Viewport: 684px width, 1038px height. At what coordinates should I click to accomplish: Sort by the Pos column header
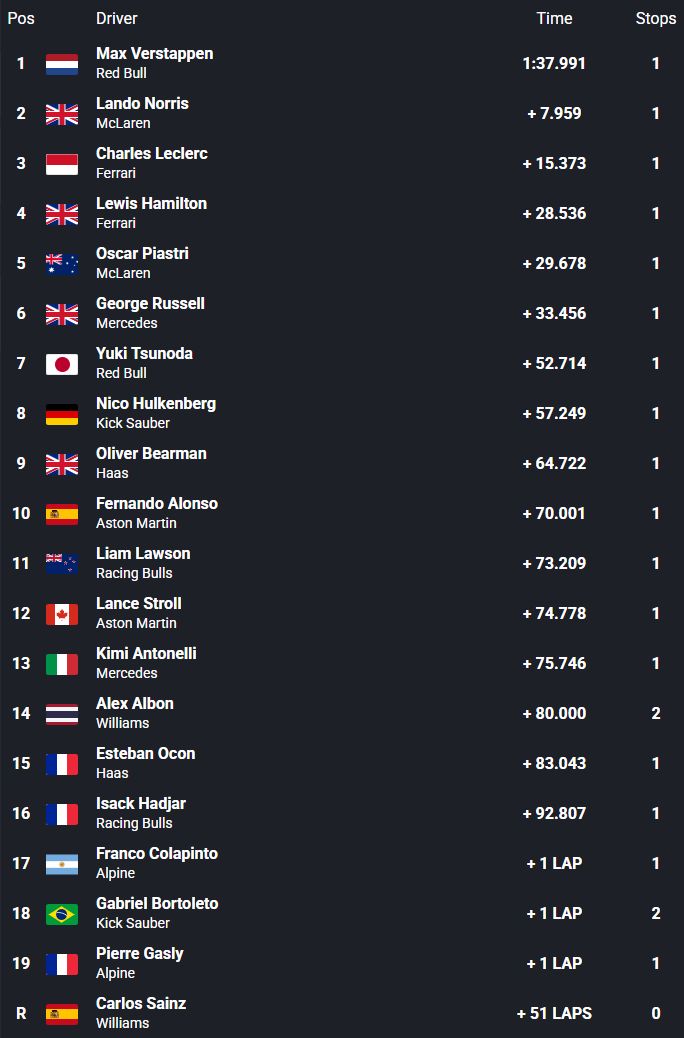[x=21, y=18]
